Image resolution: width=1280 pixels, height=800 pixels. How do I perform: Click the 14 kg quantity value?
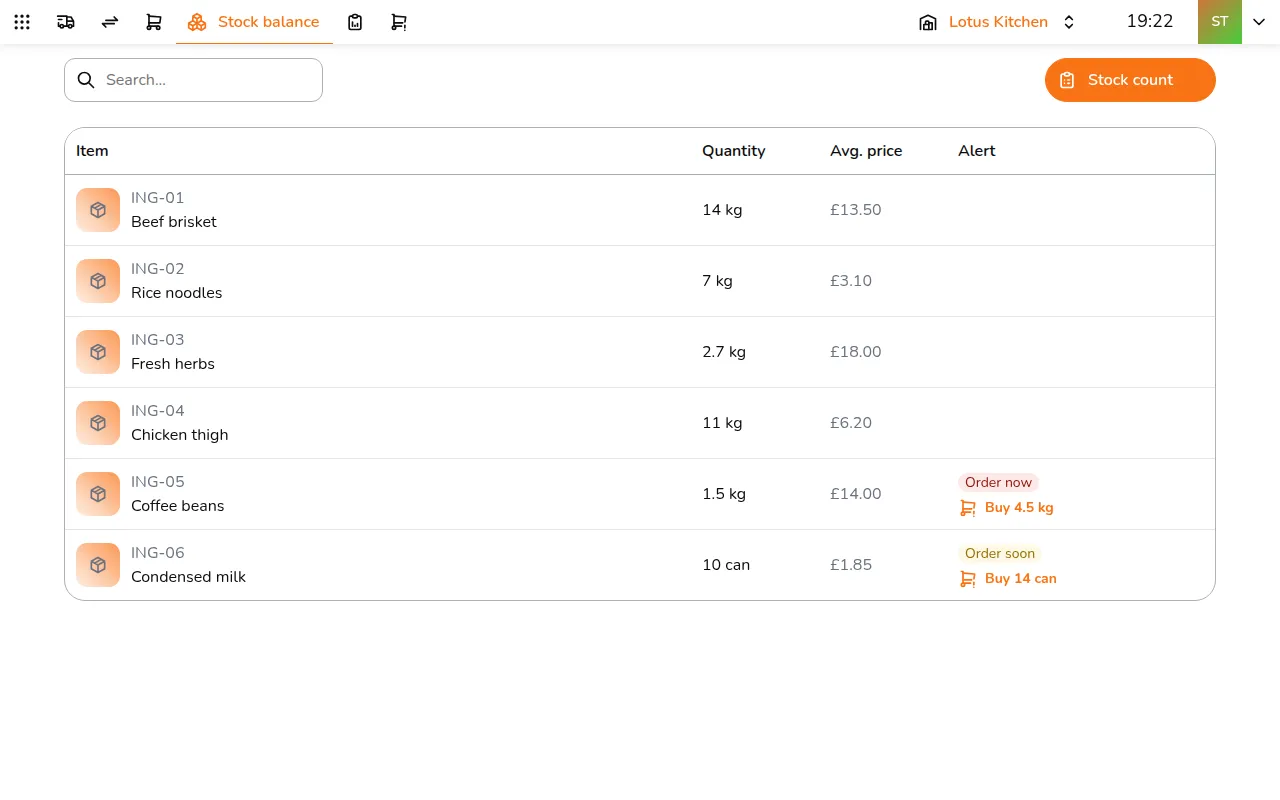click(722, 210)
